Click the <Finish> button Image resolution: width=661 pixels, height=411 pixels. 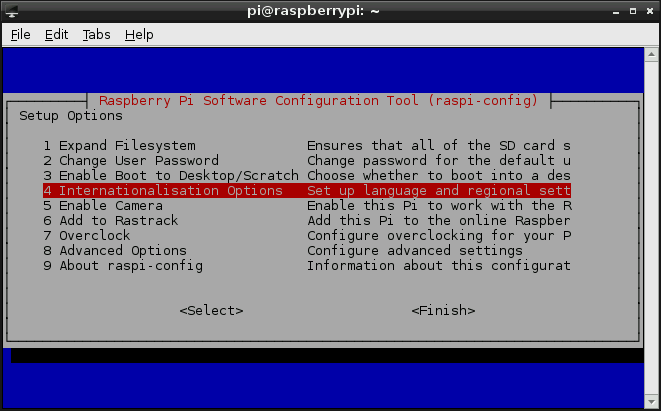(x=443, y=311)
